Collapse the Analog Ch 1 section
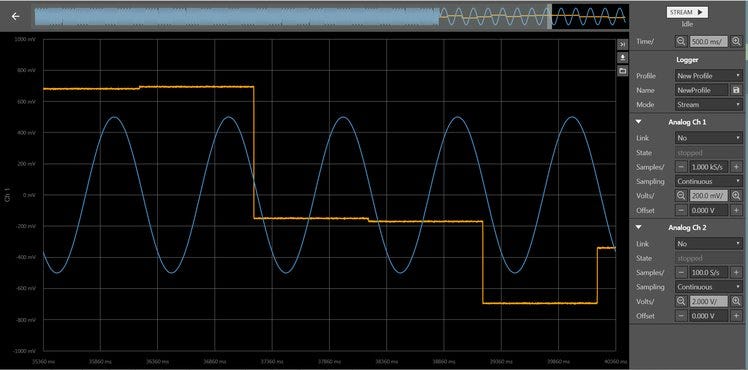748x370 pixels. coord(639,122)
